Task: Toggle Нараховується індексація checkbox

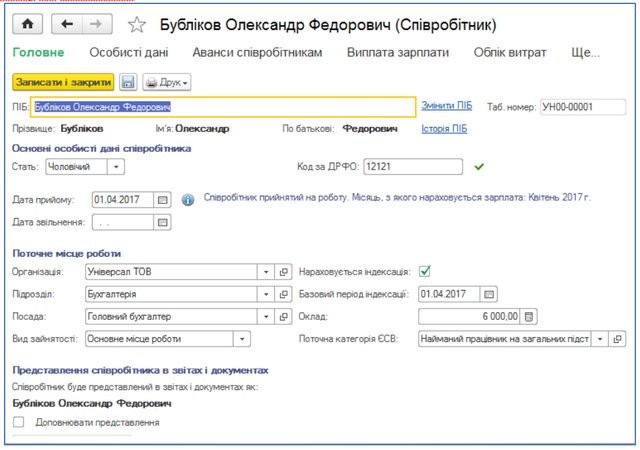Action: (425, 270)
